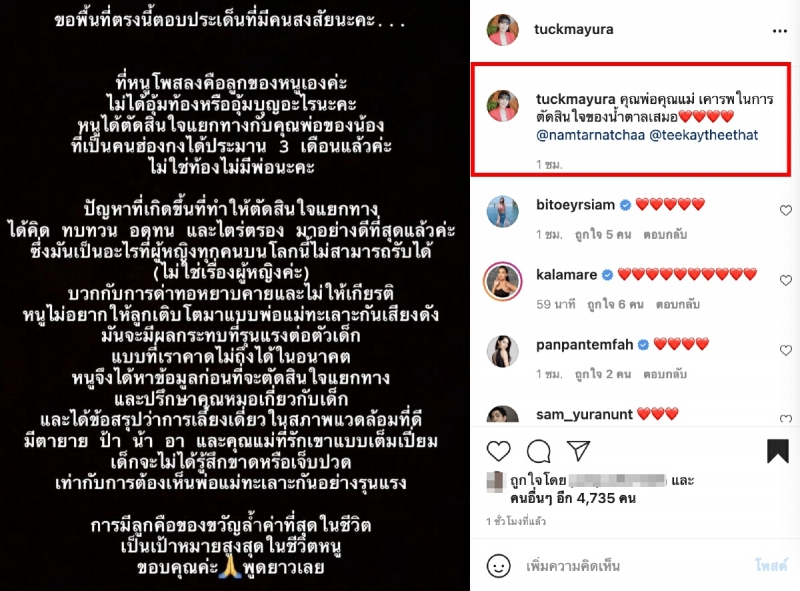Screen dimensions: 800x591
Task: Reply to bitoeyrsiam's comment
Action: [665, 235]
